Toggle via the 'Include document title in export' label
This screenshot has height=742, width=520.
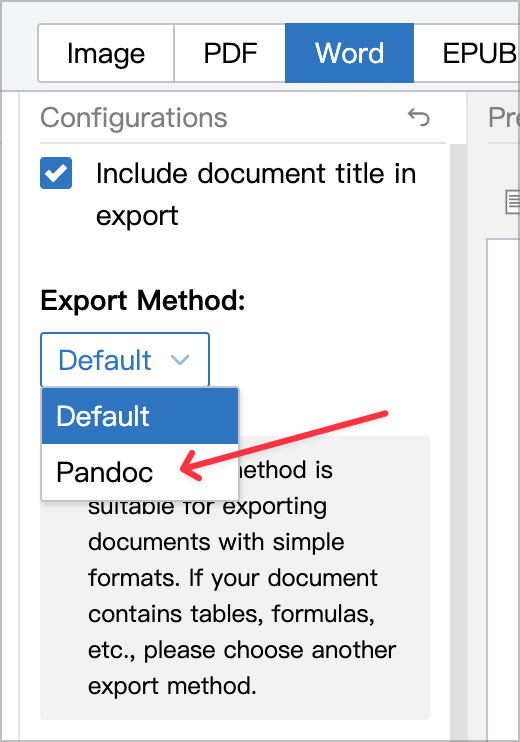click(256, 194)
